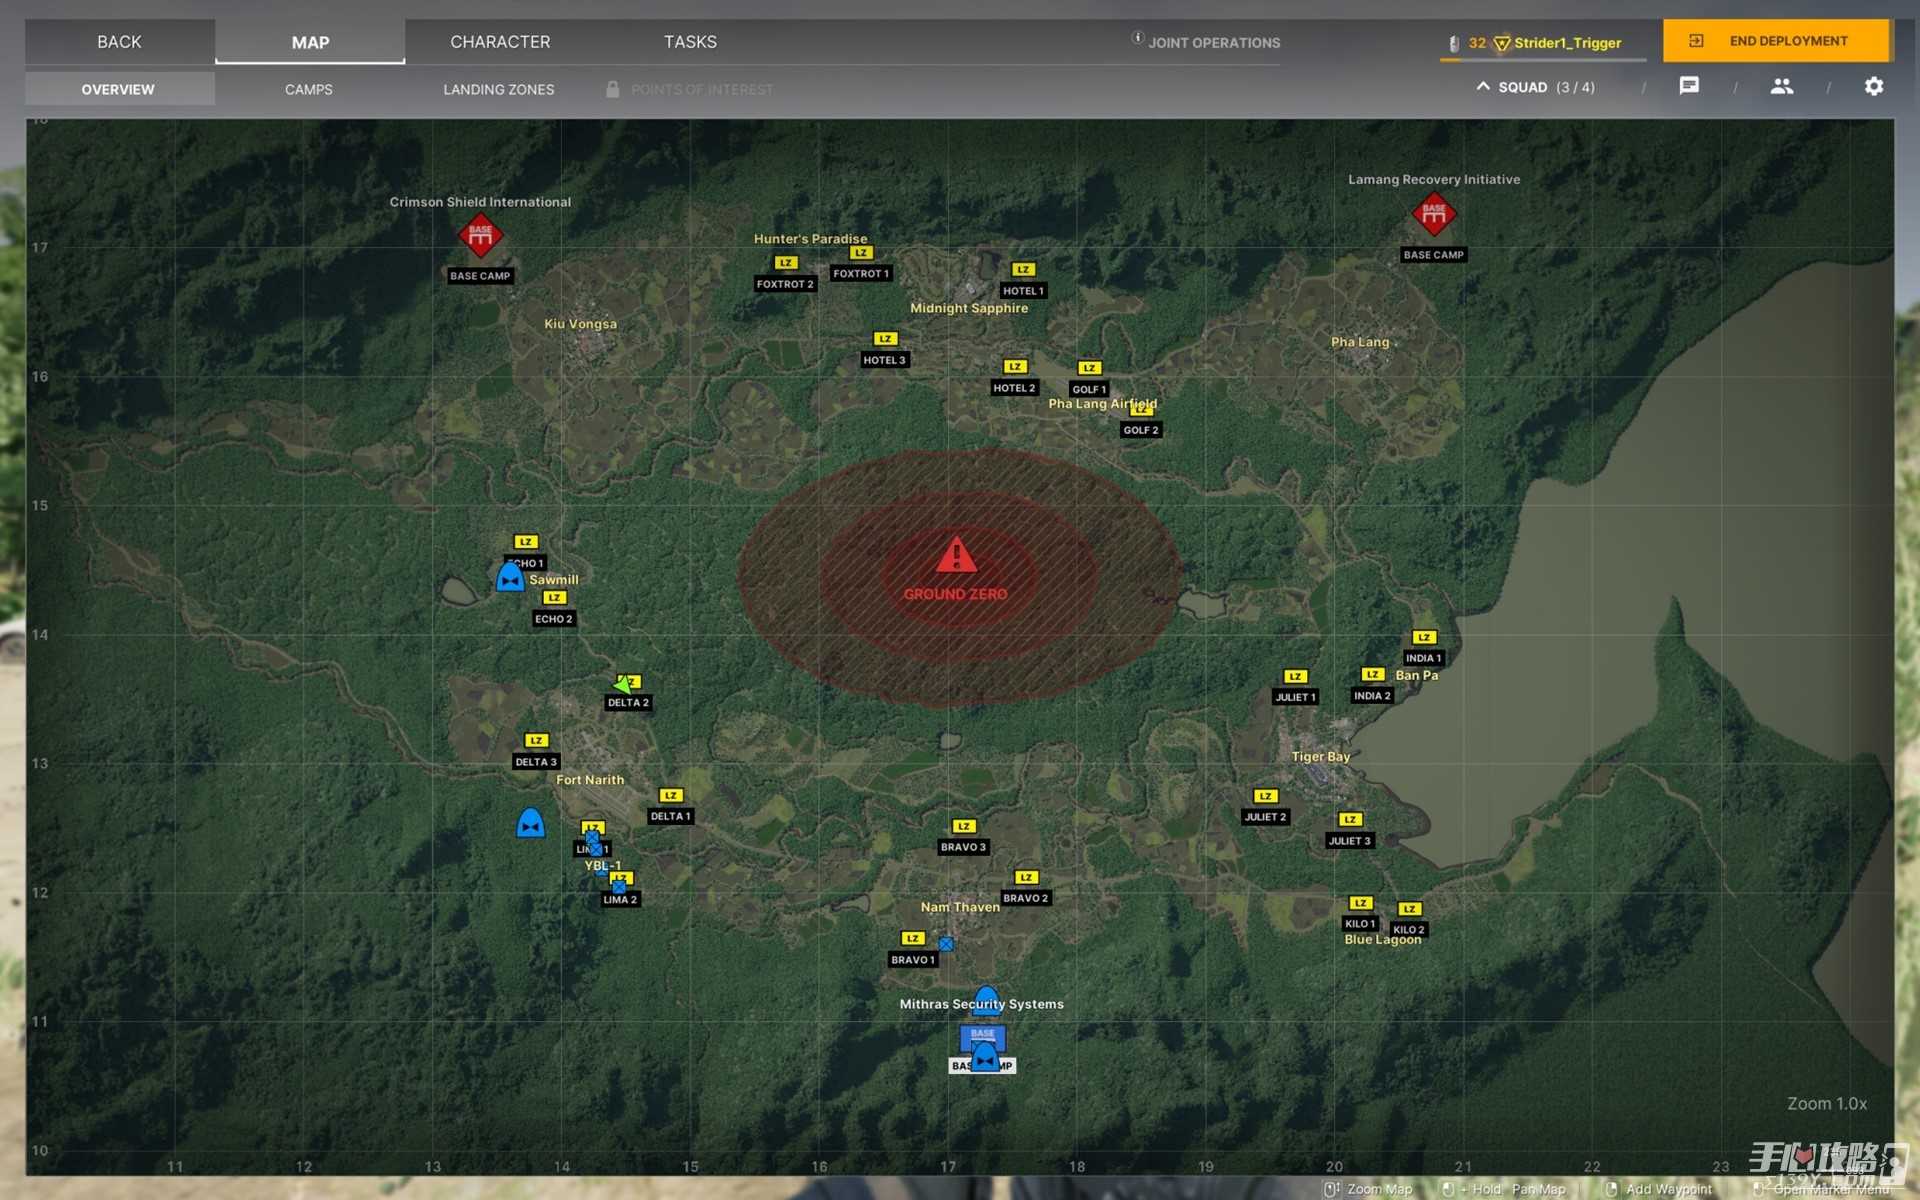Select the HOTEL 3 landing zone

885,350
